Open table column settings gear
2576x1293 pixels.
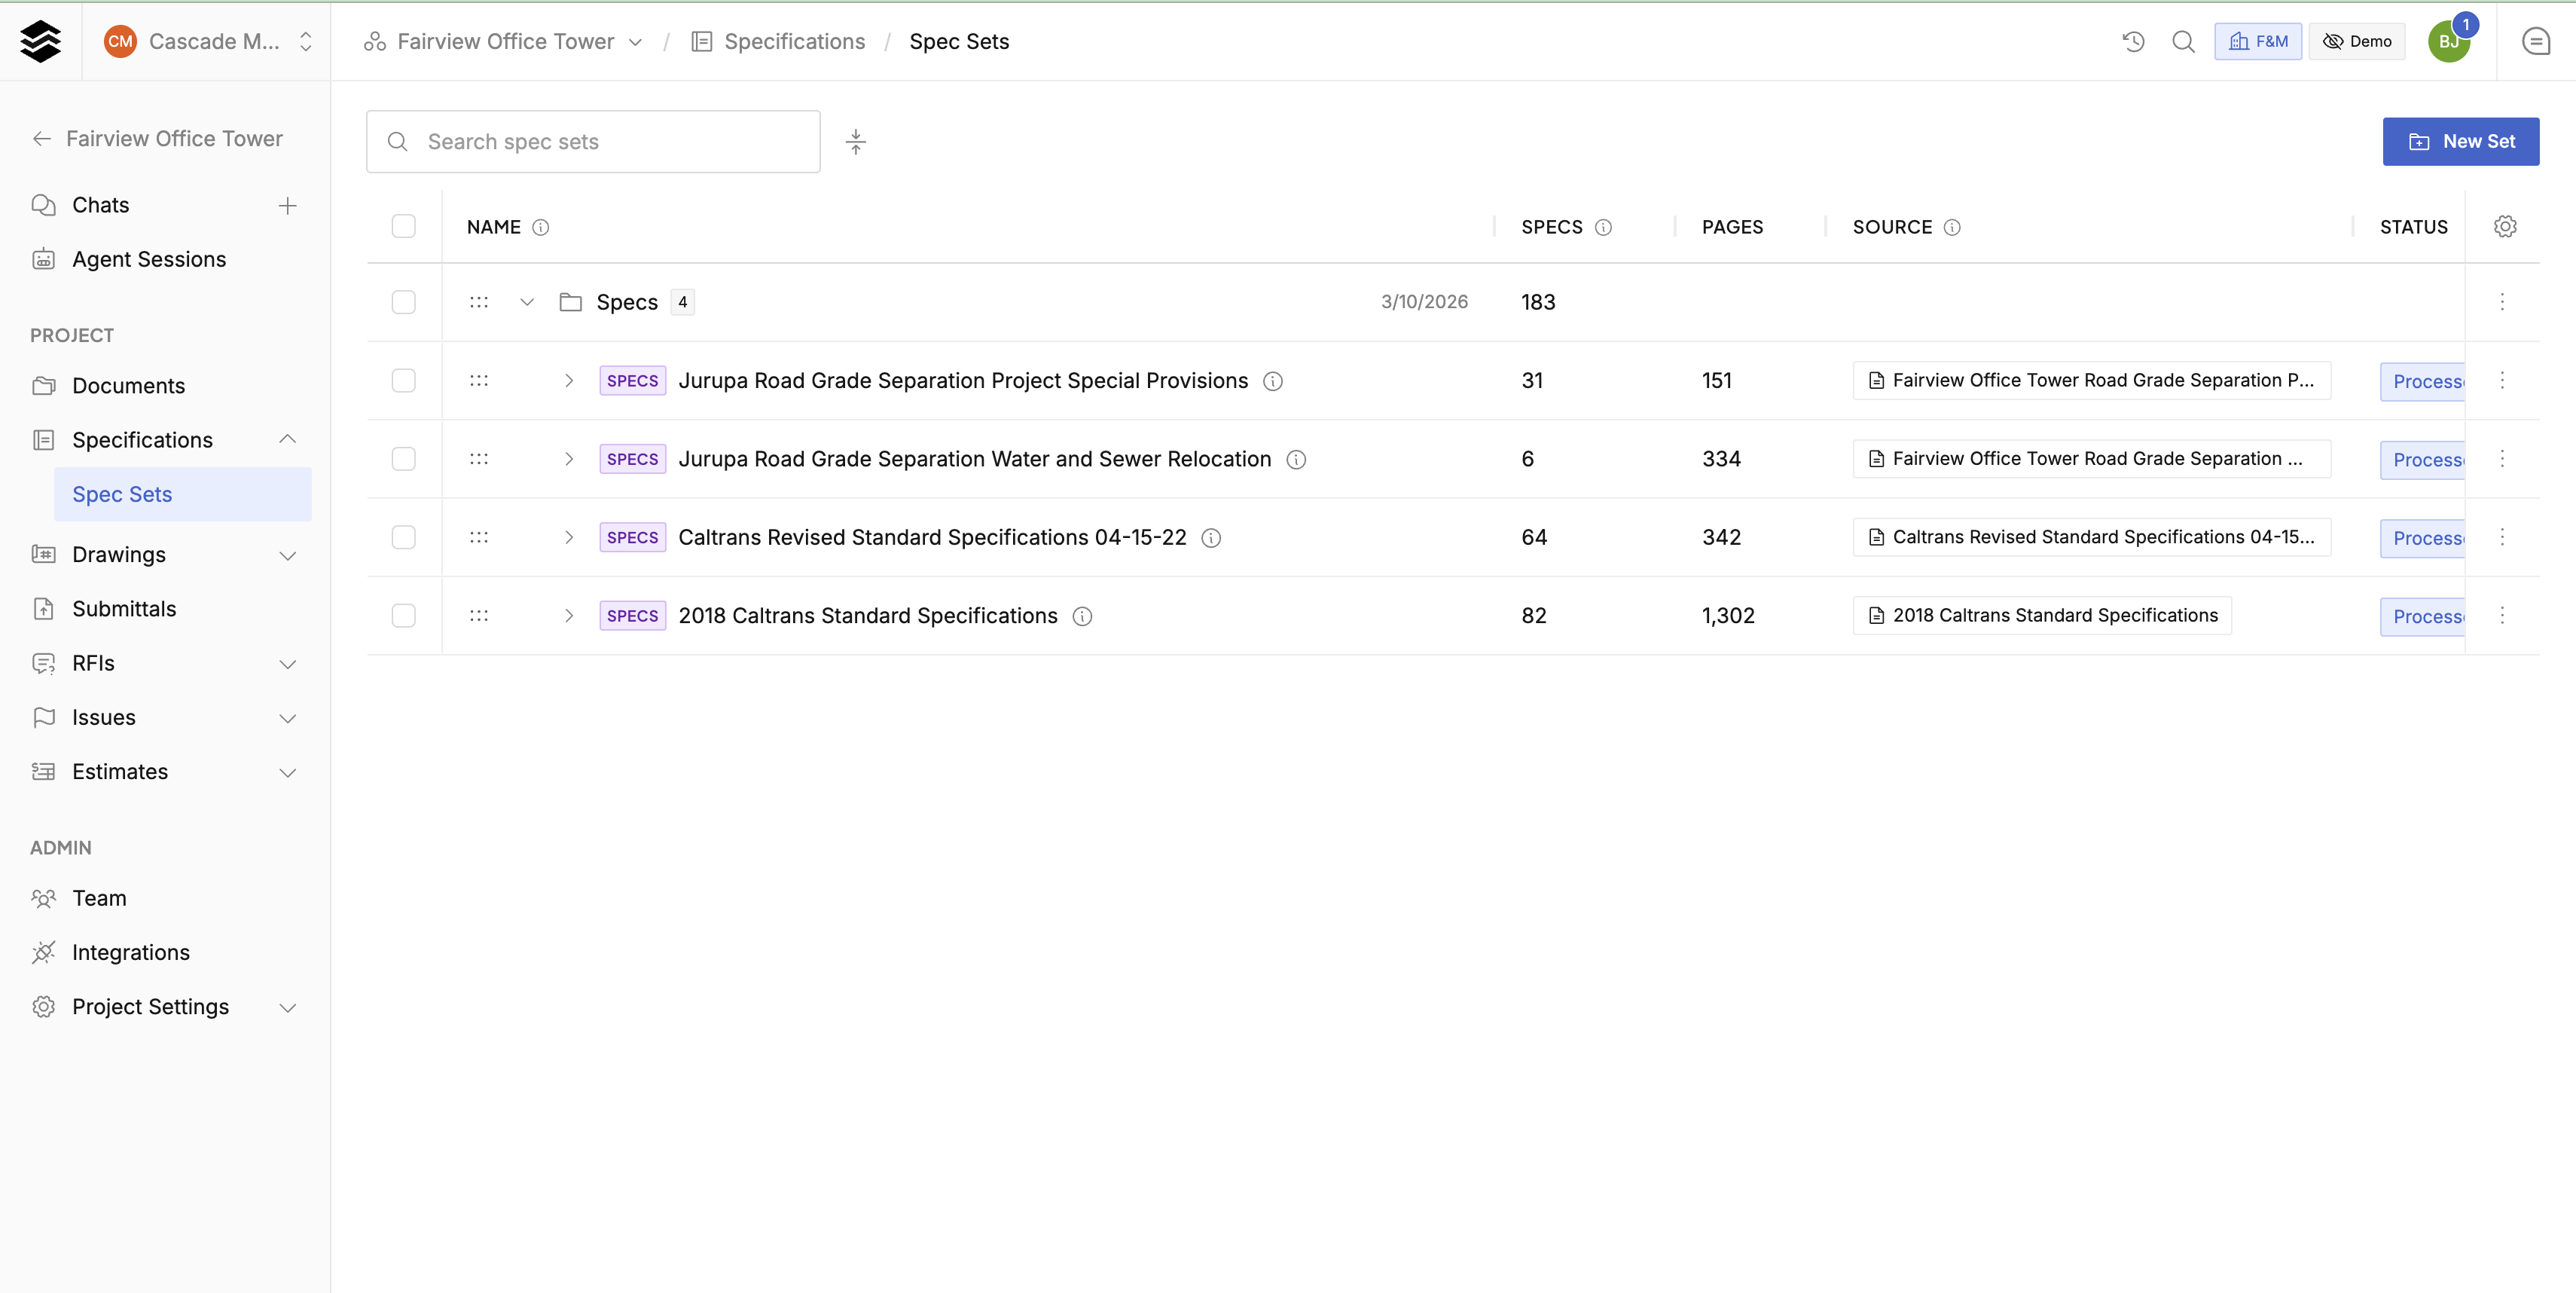click(2505, 227)
